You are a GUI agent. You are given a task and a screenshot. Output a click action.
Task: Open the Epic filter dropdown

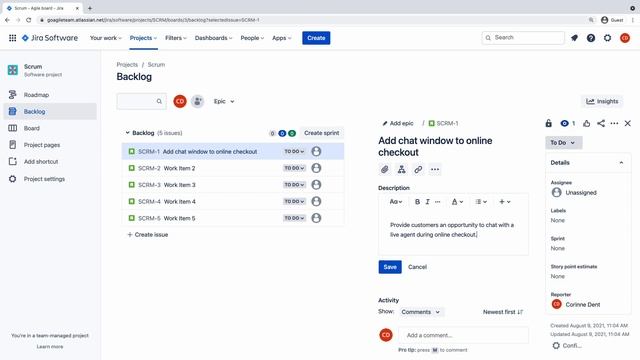coord(224,101)
